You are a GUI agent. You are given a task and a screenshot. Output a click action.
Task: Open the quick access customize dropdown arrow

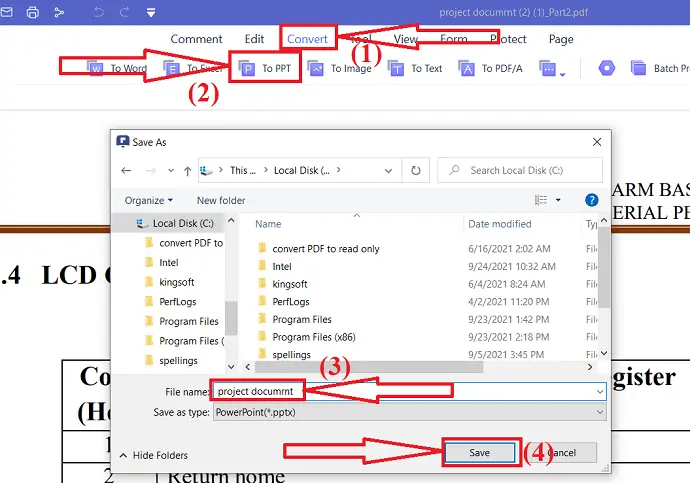pyautogui.click(x=151, y=13)
